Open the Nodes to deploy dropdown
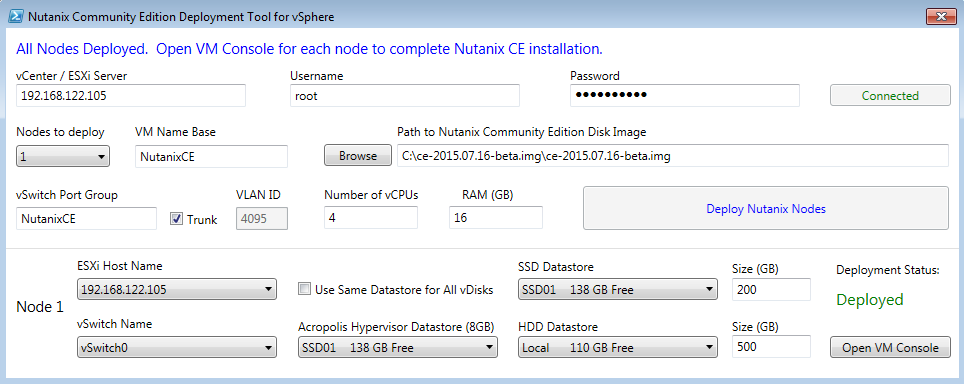This screenshot has height=384, width=964. 63,156
